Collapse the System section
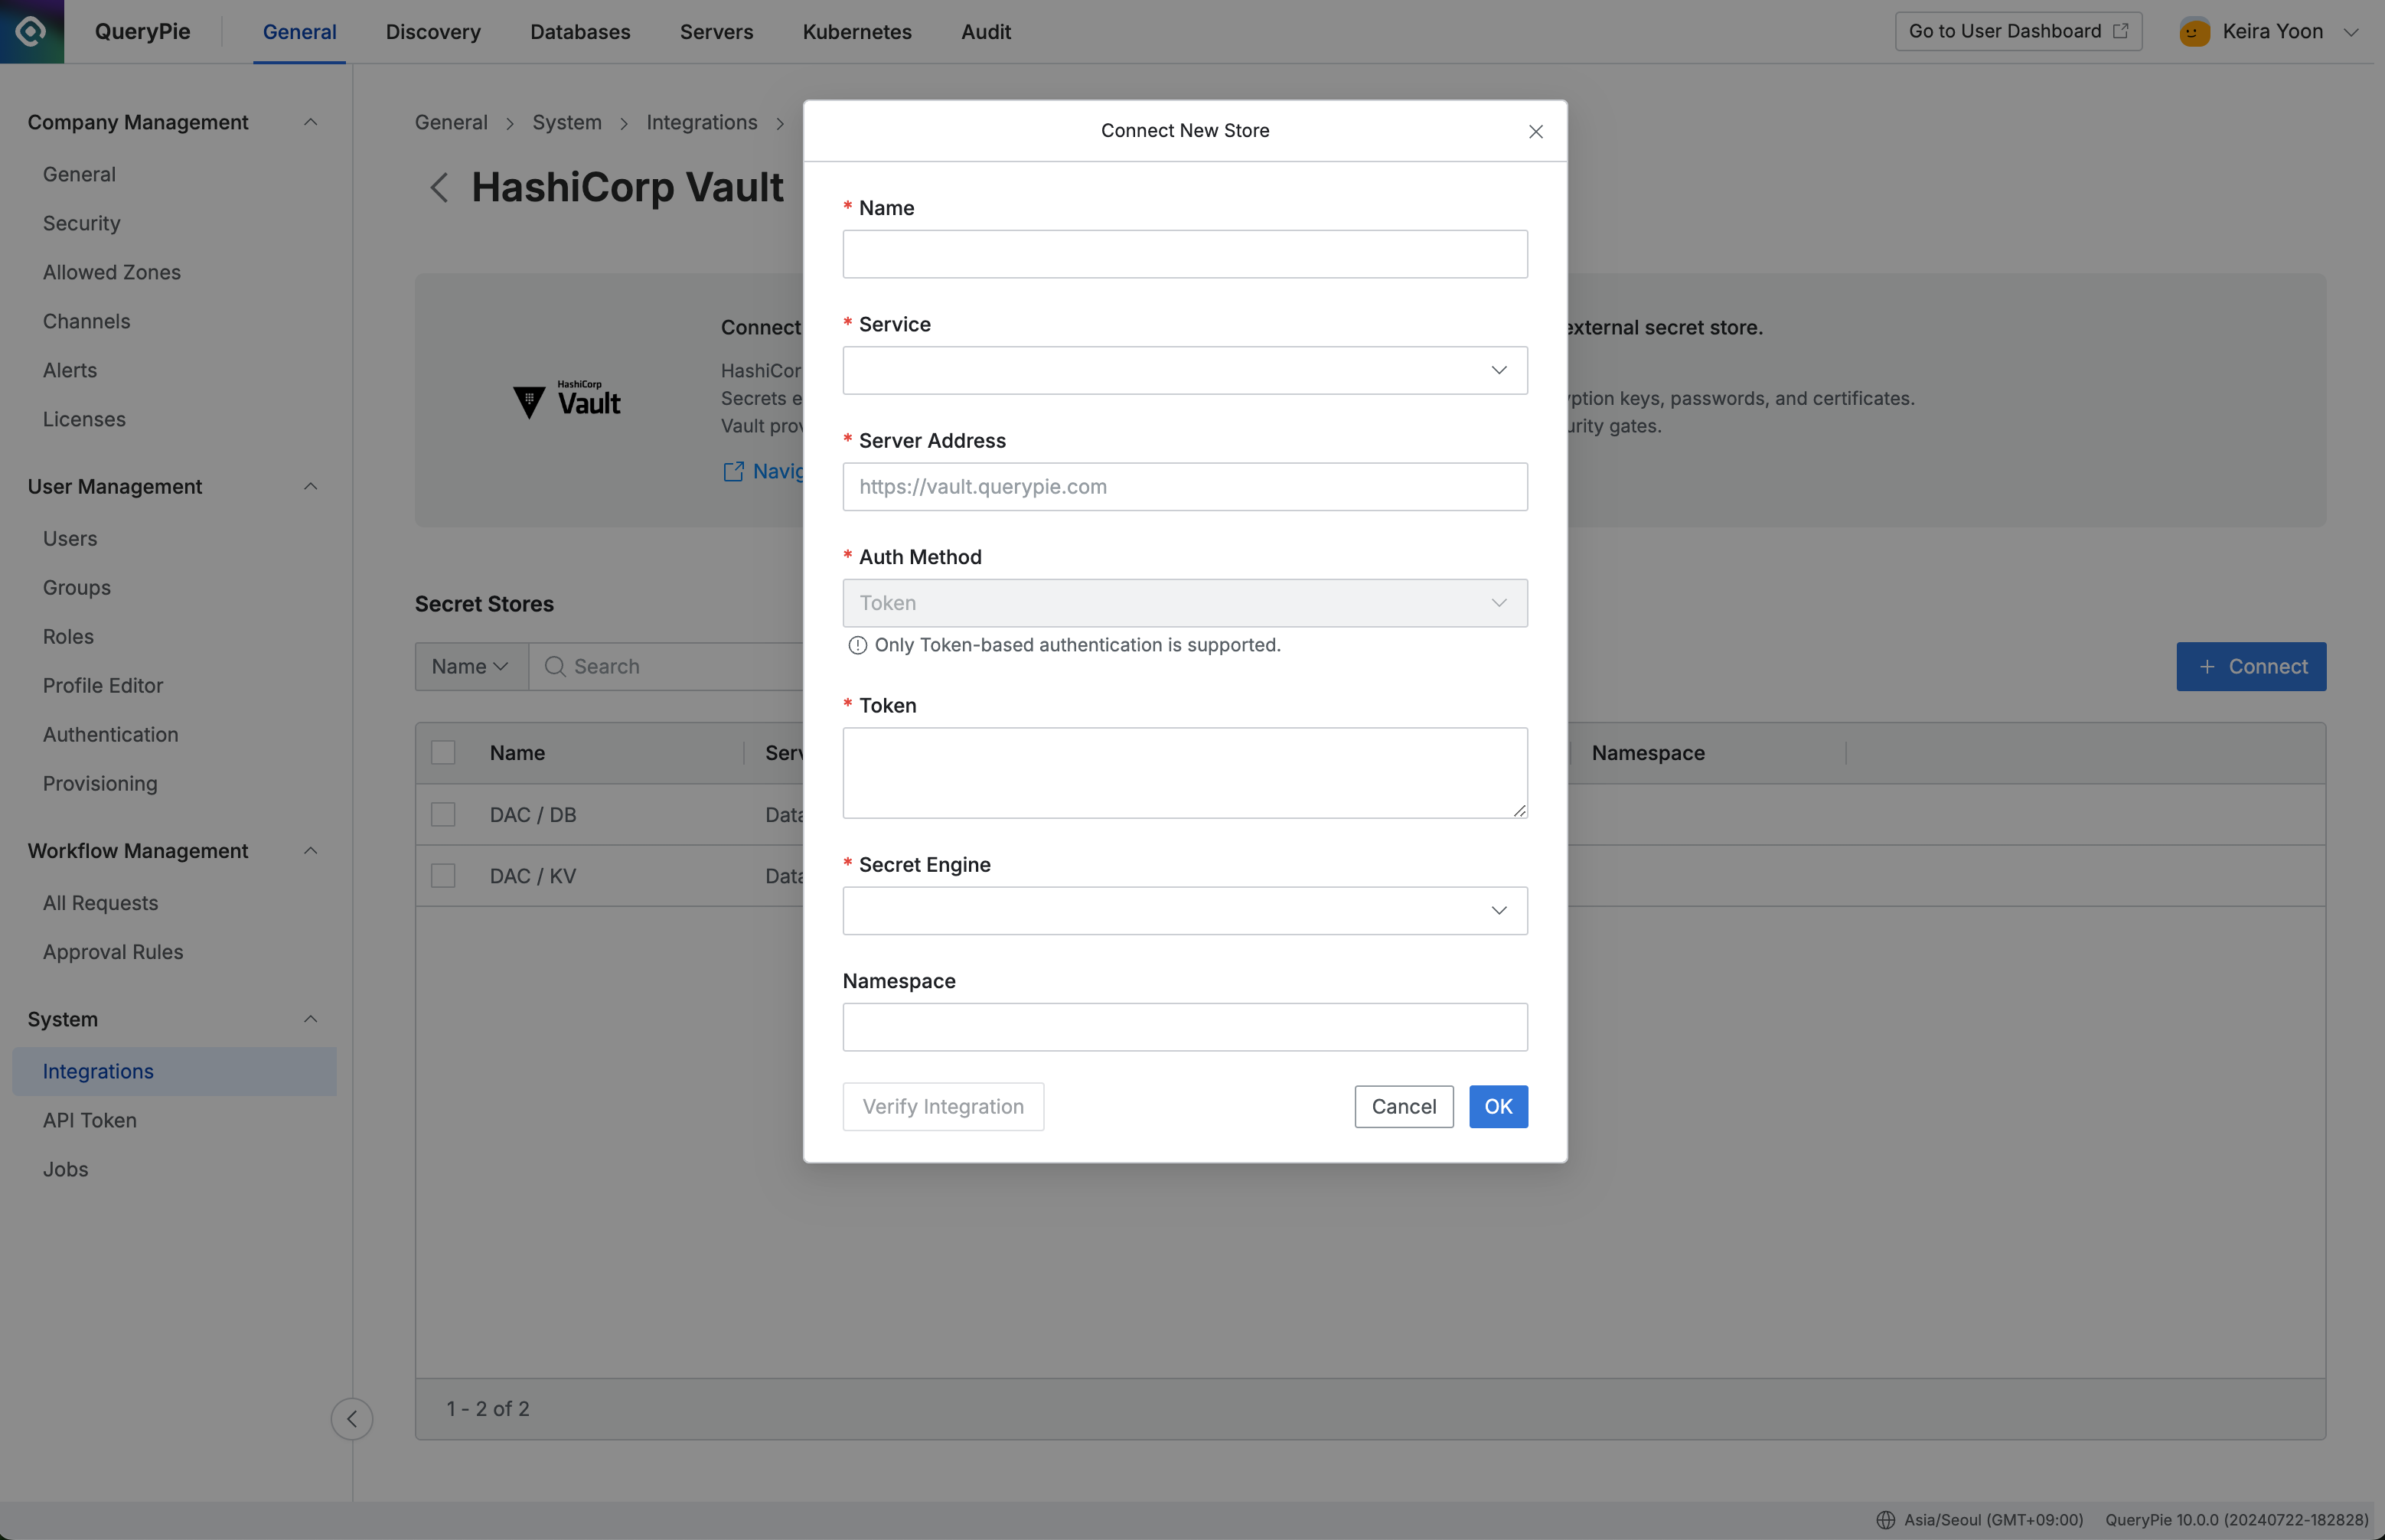The width and height of the screenshot is (2385, 1540). (x=311, y=1018)
